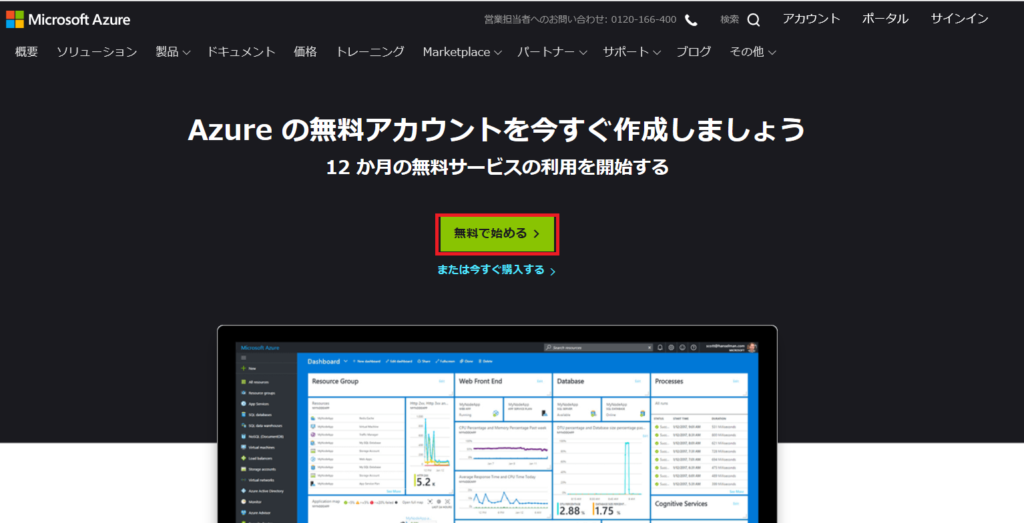Image resolution: width=1024 pixels, height=523 pixels.
Task: Click the 1.75 % metric value
Action: [606, 511]
